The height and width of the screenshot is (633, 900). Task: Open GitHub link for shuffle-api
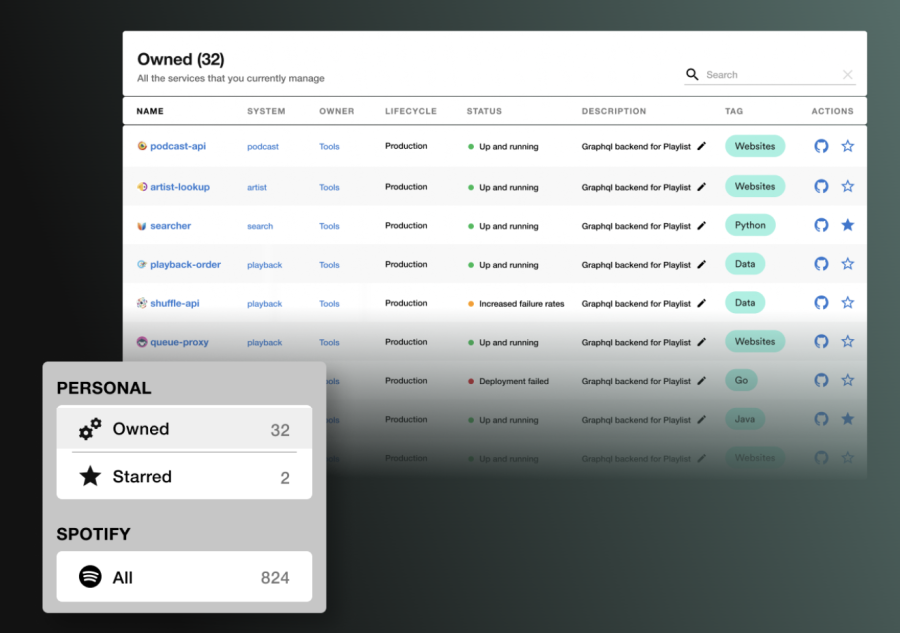[821, 302]
